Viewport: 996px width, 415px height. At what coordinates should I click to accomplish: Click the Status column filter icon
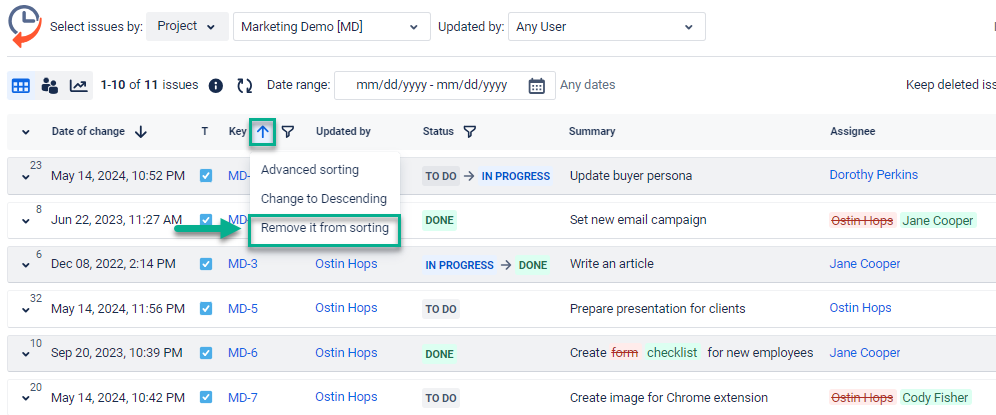tap(470, 131)
